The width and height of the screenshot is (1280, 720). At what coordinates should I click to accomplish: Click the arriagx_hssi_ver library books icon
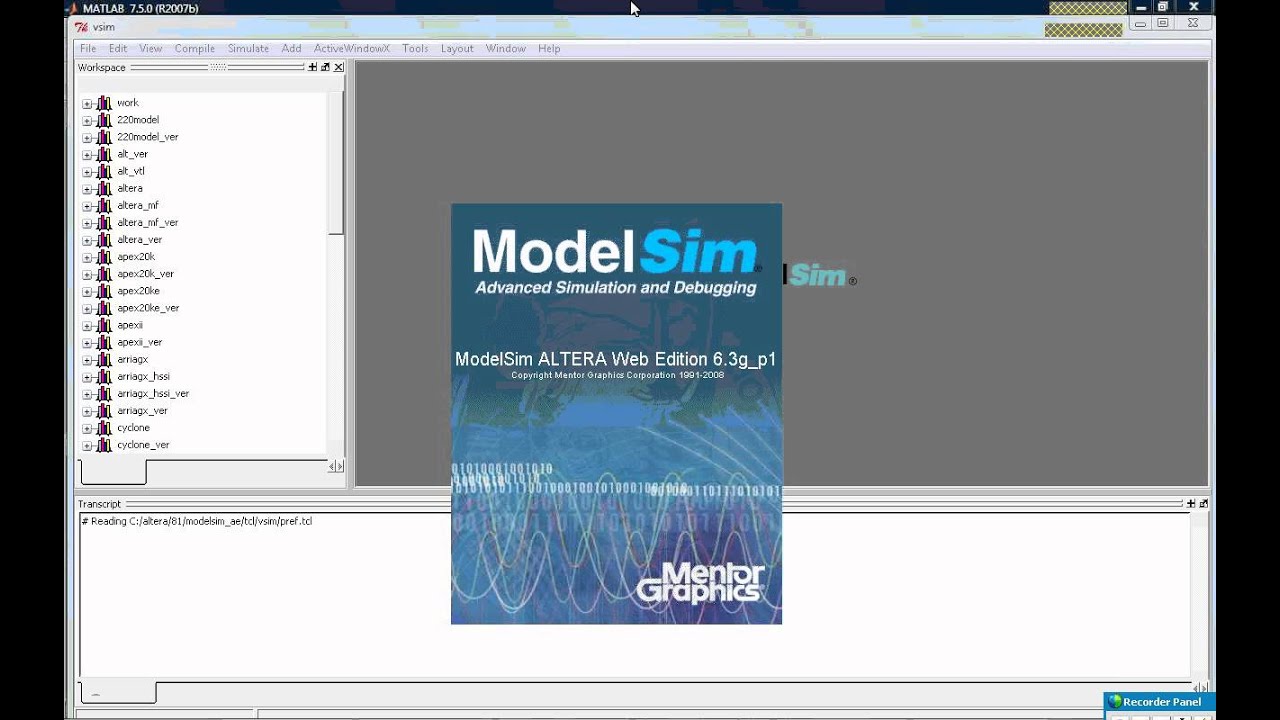coord(104,393)
